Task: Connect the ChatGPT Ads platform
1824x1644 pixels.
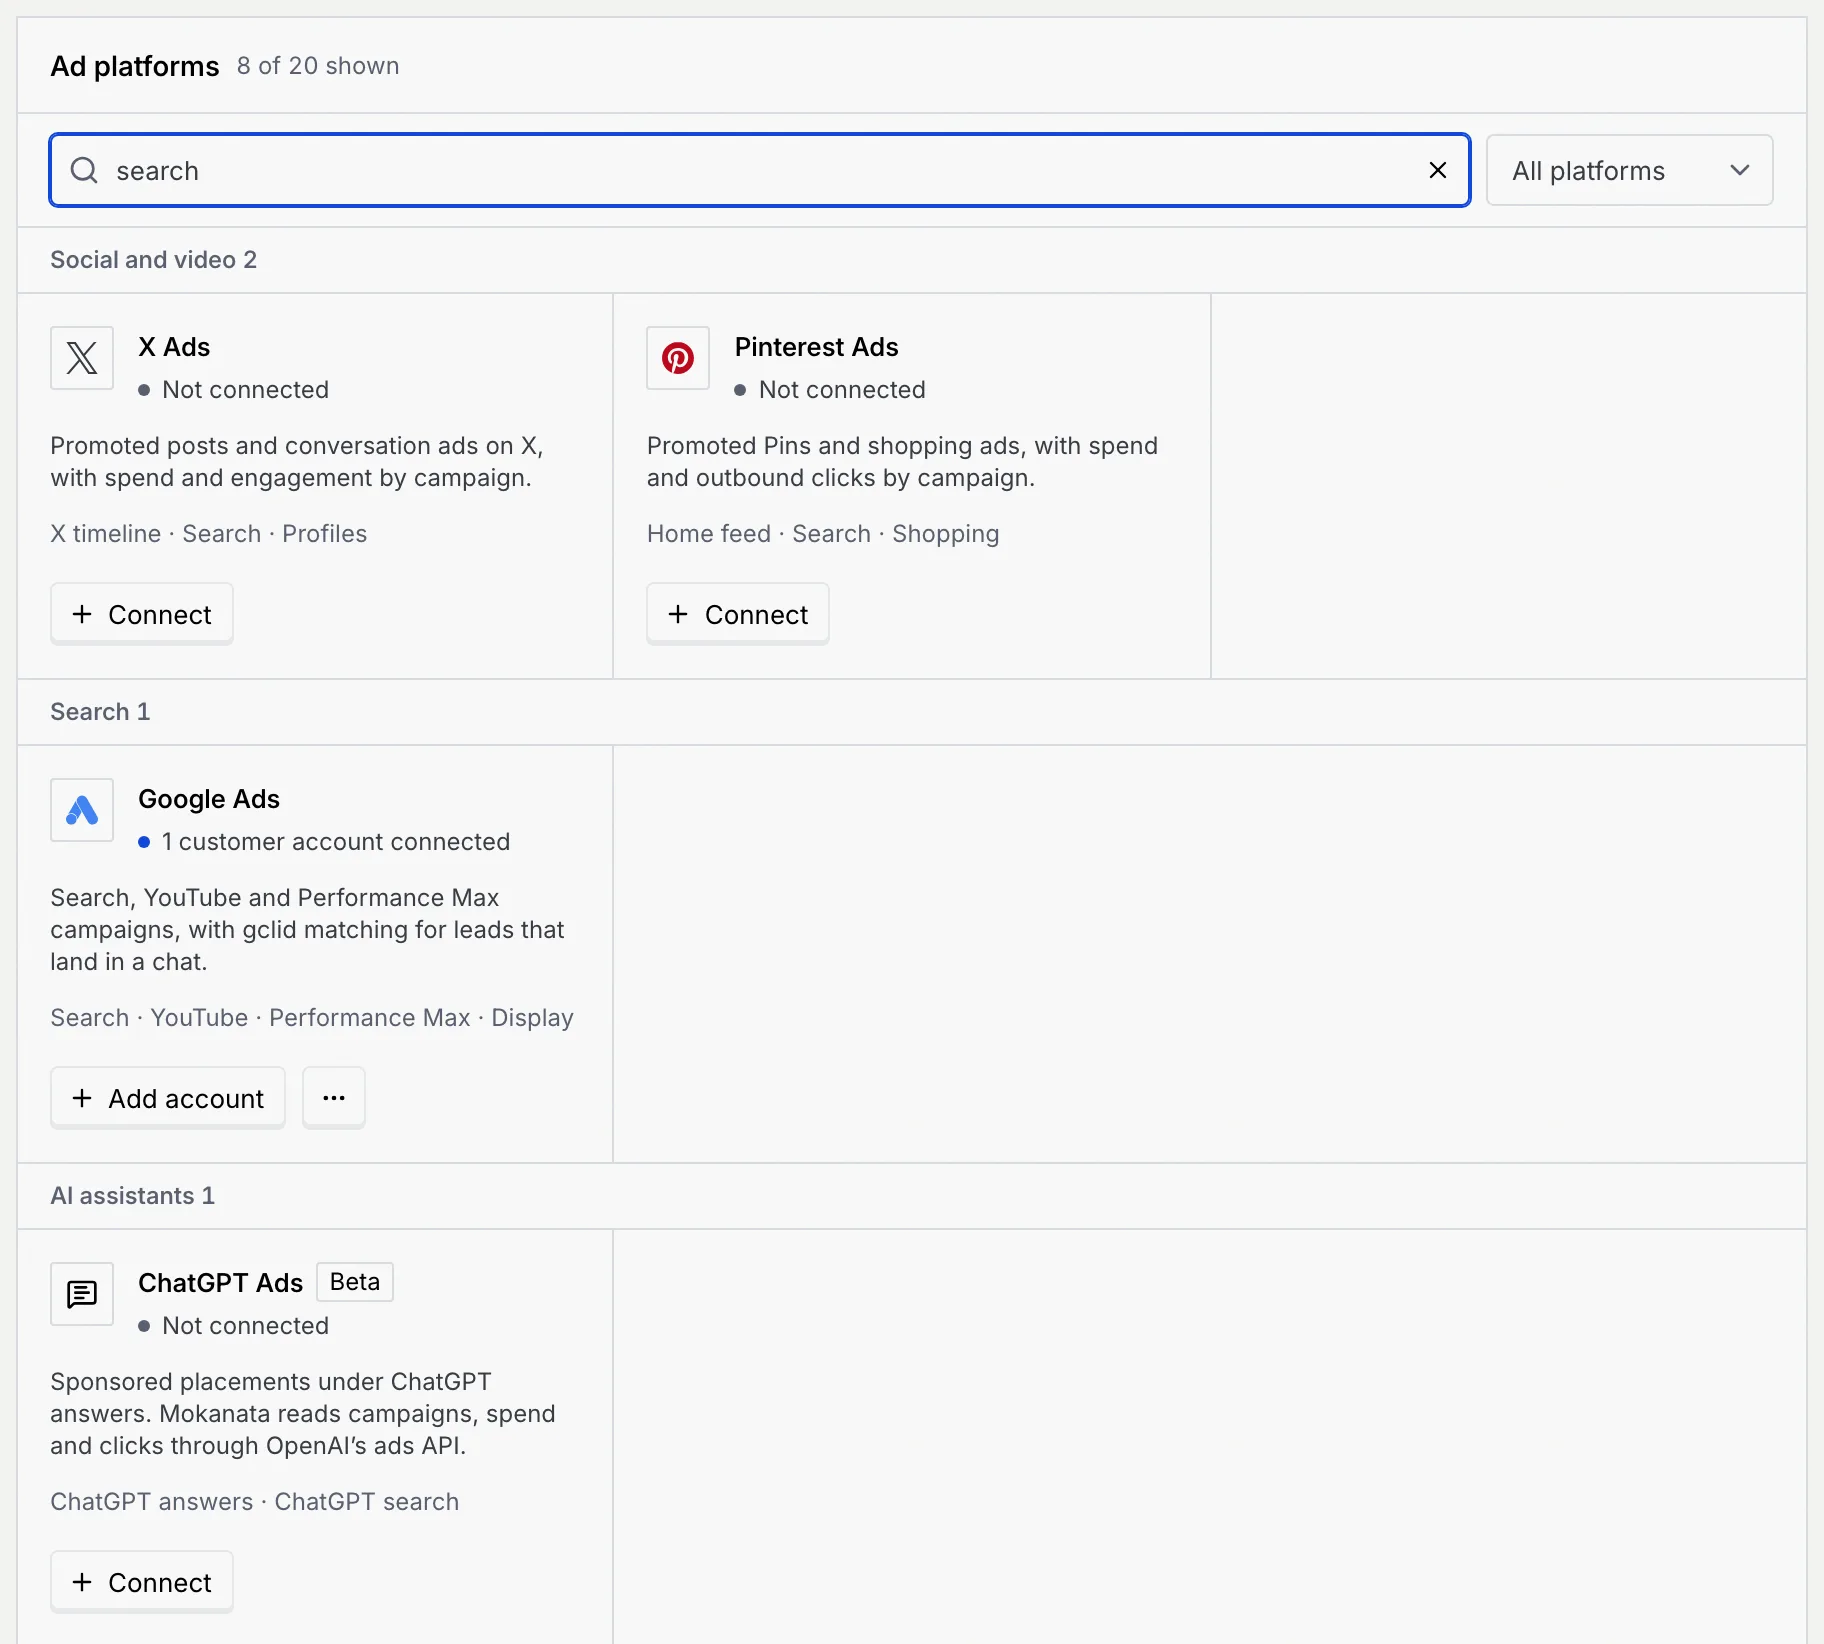Action: [142, 1582]
